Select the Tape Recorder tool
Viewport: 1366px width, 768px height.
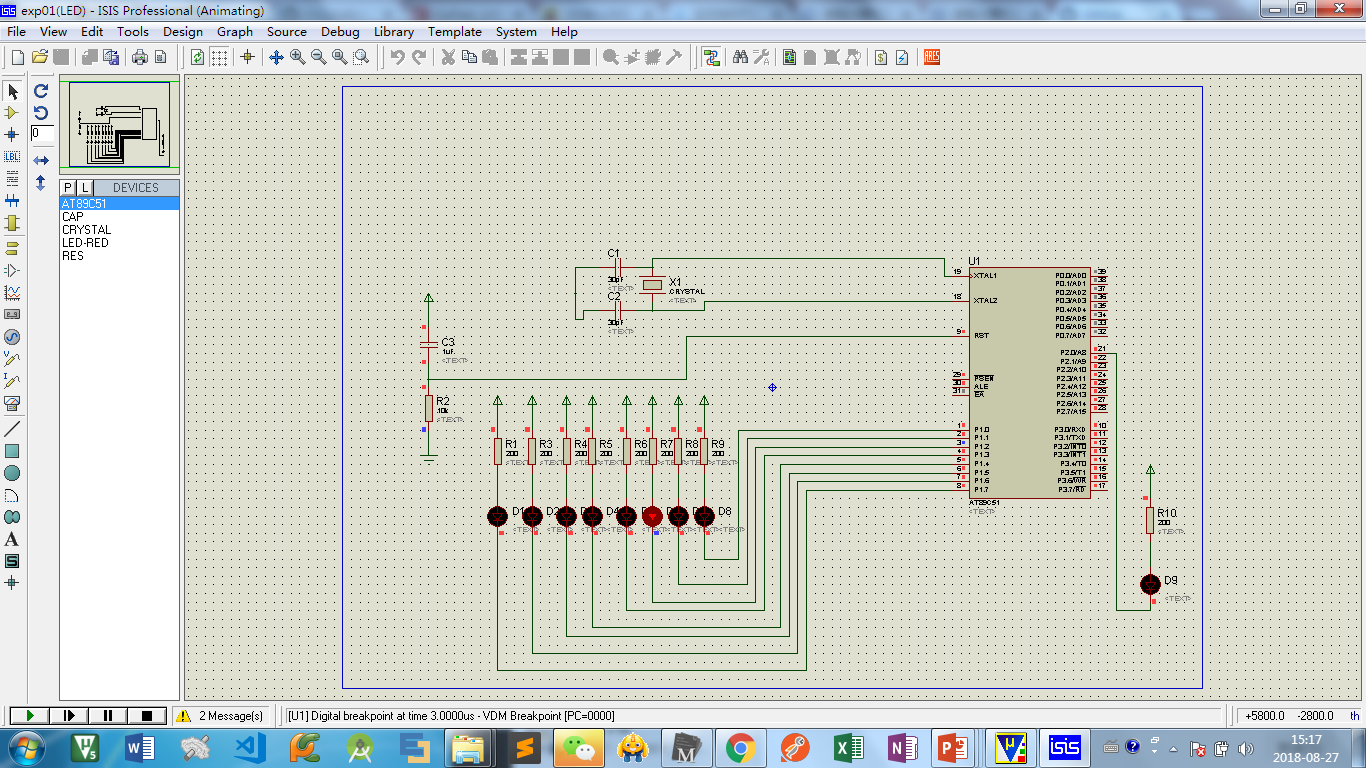tap(12, 314)
